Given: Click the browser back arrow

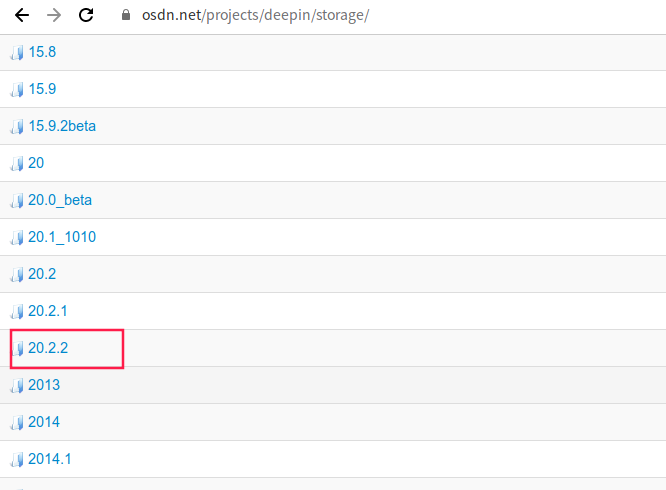Looking at the screenshot, I should point(22,16).
